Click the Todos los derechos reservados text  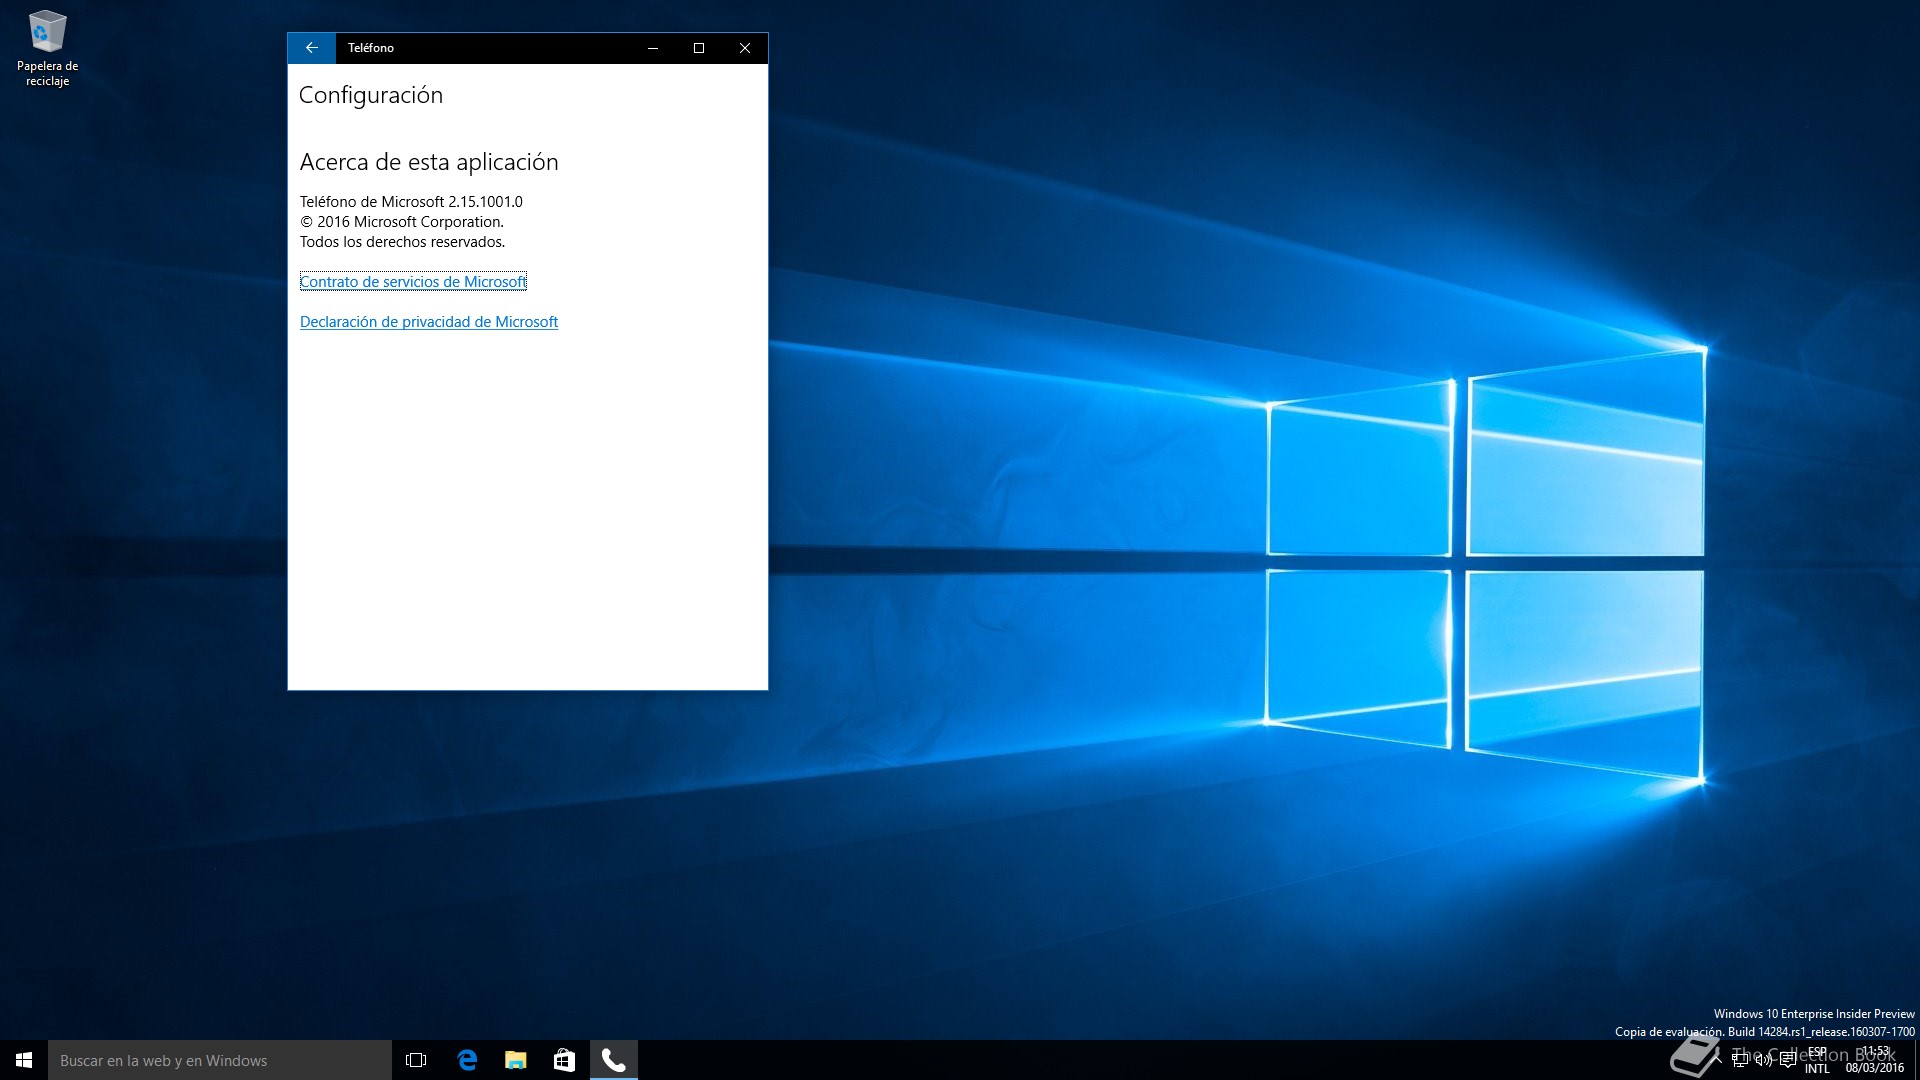pyautogui.click(x=403, y=242)
